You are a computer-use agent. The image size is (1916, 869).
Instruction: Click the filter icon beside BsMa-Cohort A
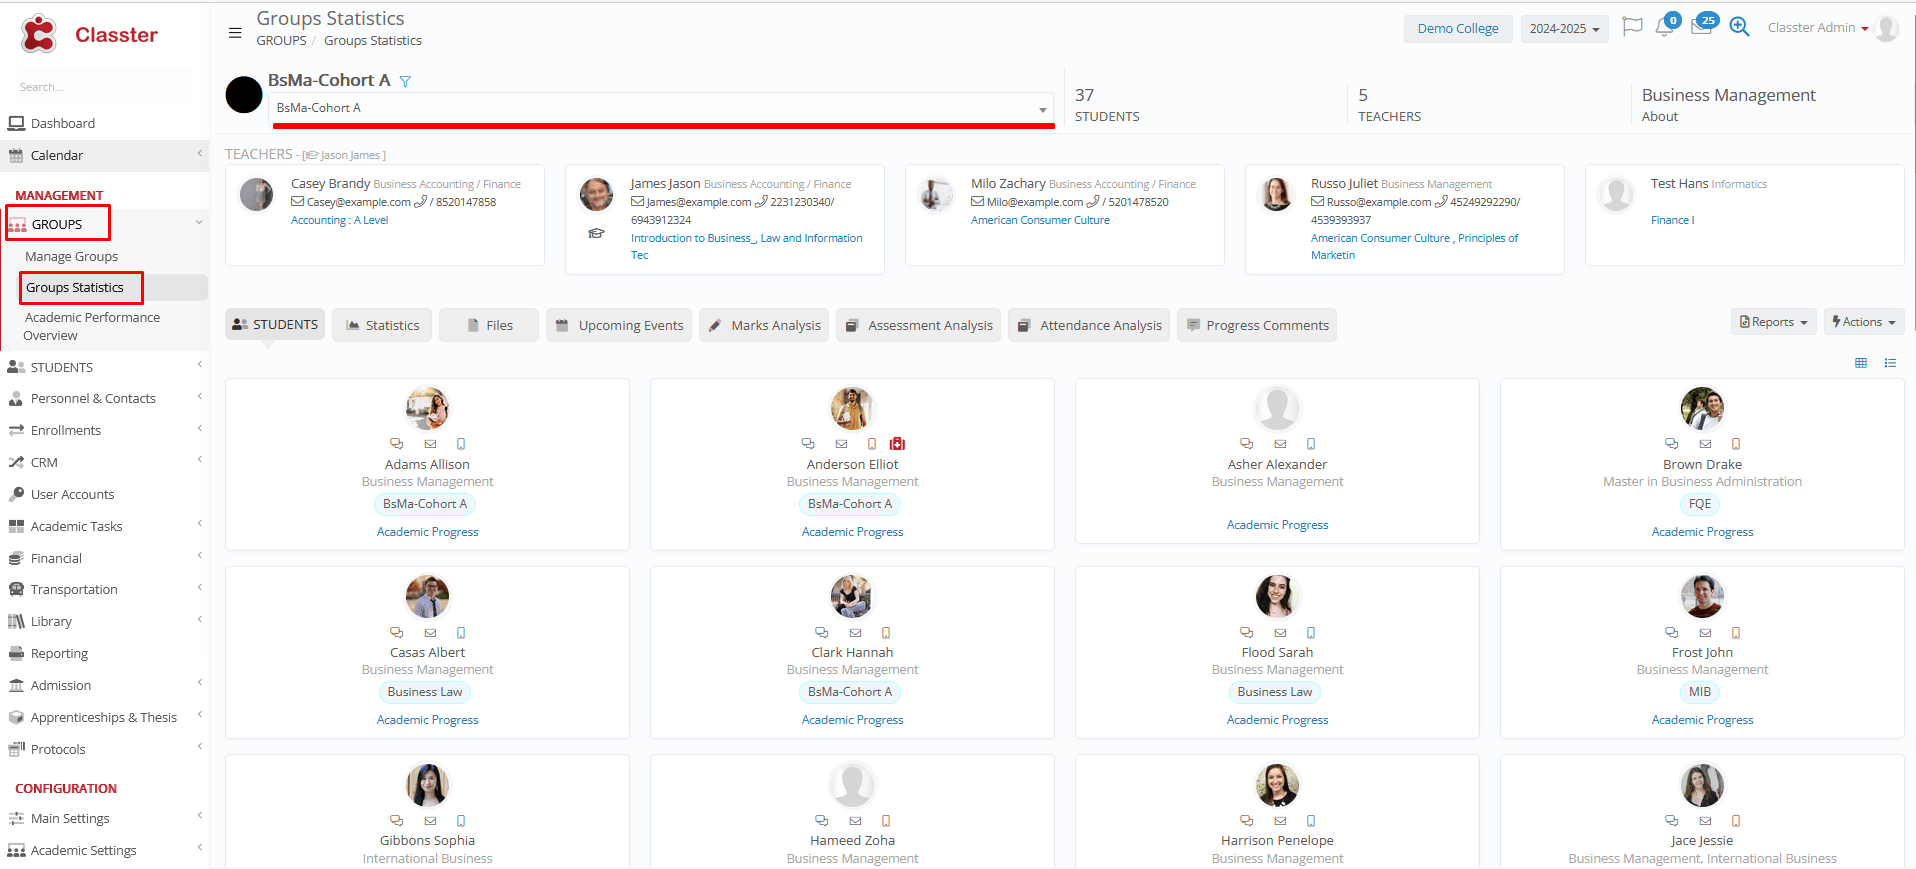click(405, 81)
